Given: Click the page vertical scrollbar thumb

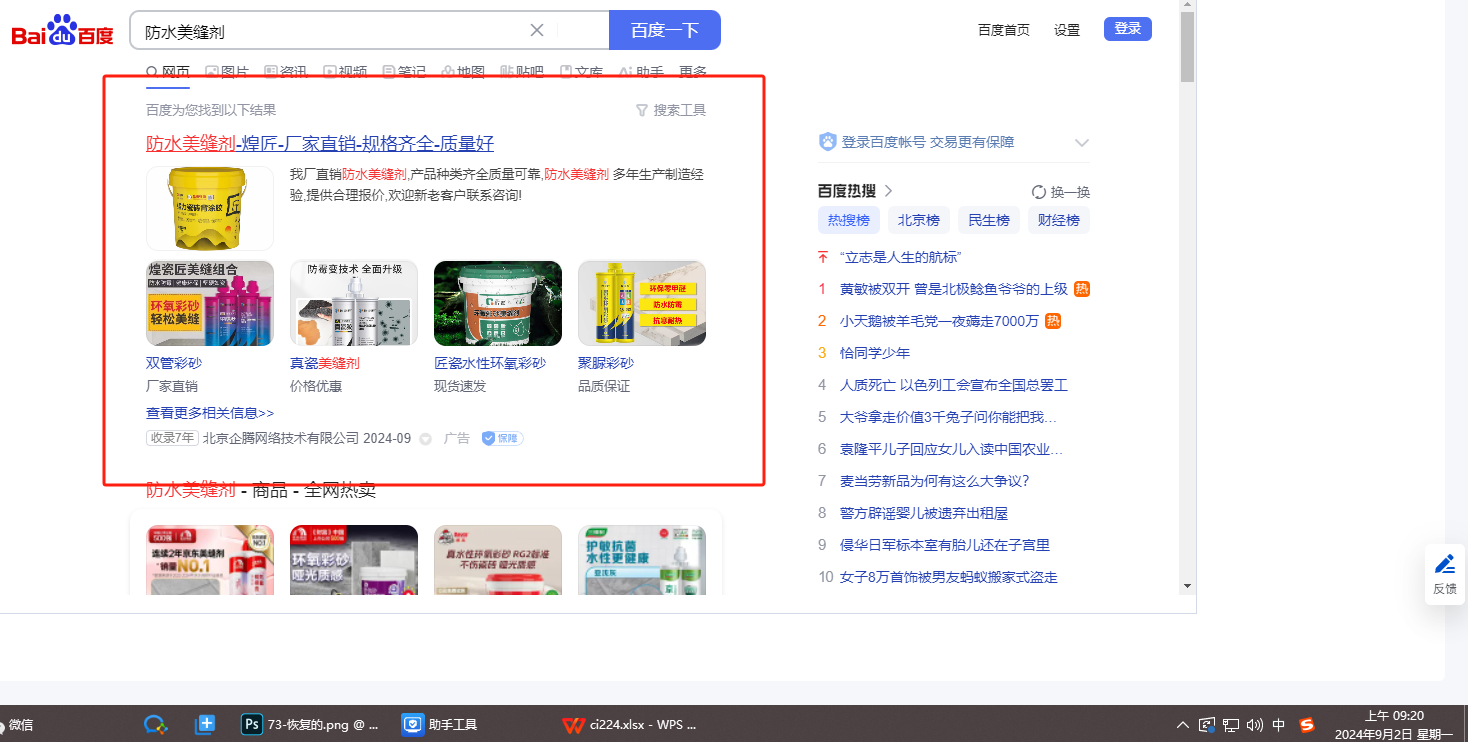Looking at the screenshot, I should (x=1187, y=47).
